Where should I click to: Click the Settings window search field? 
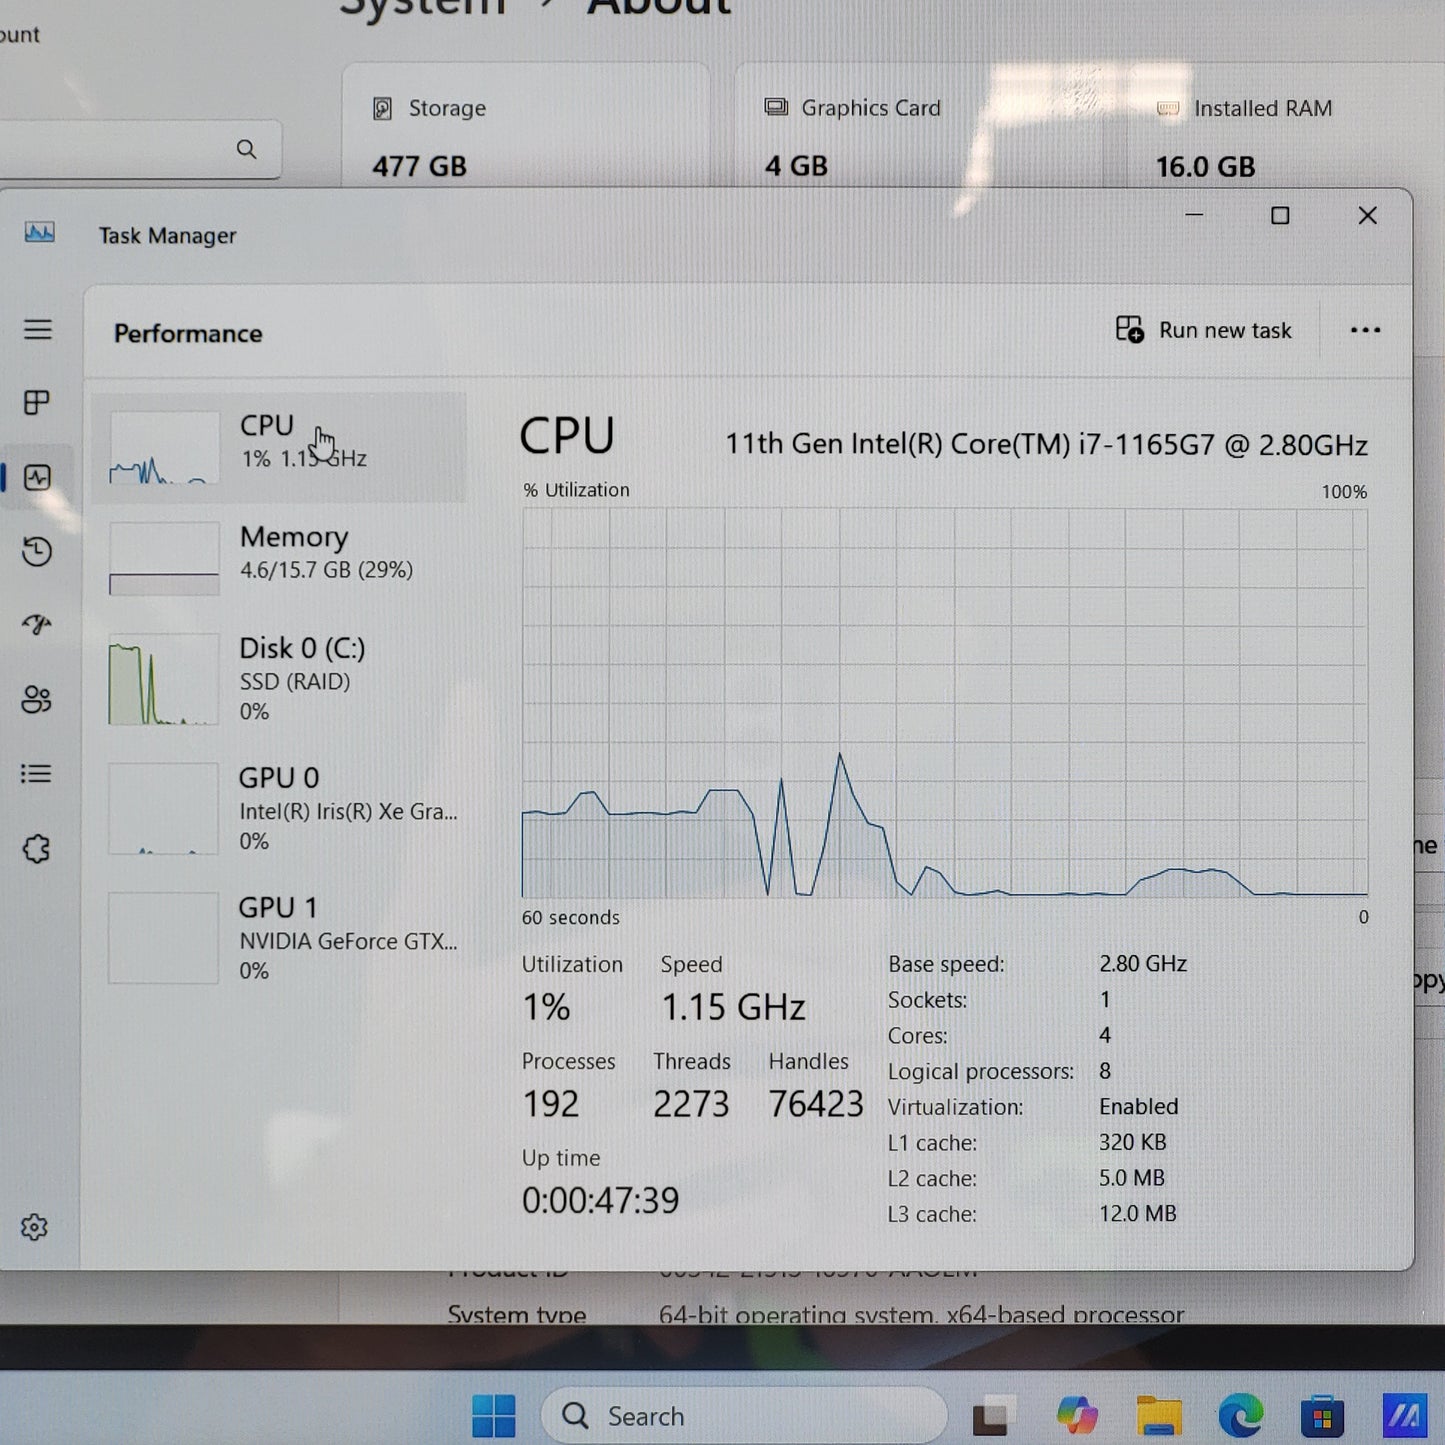coord(139,149)
